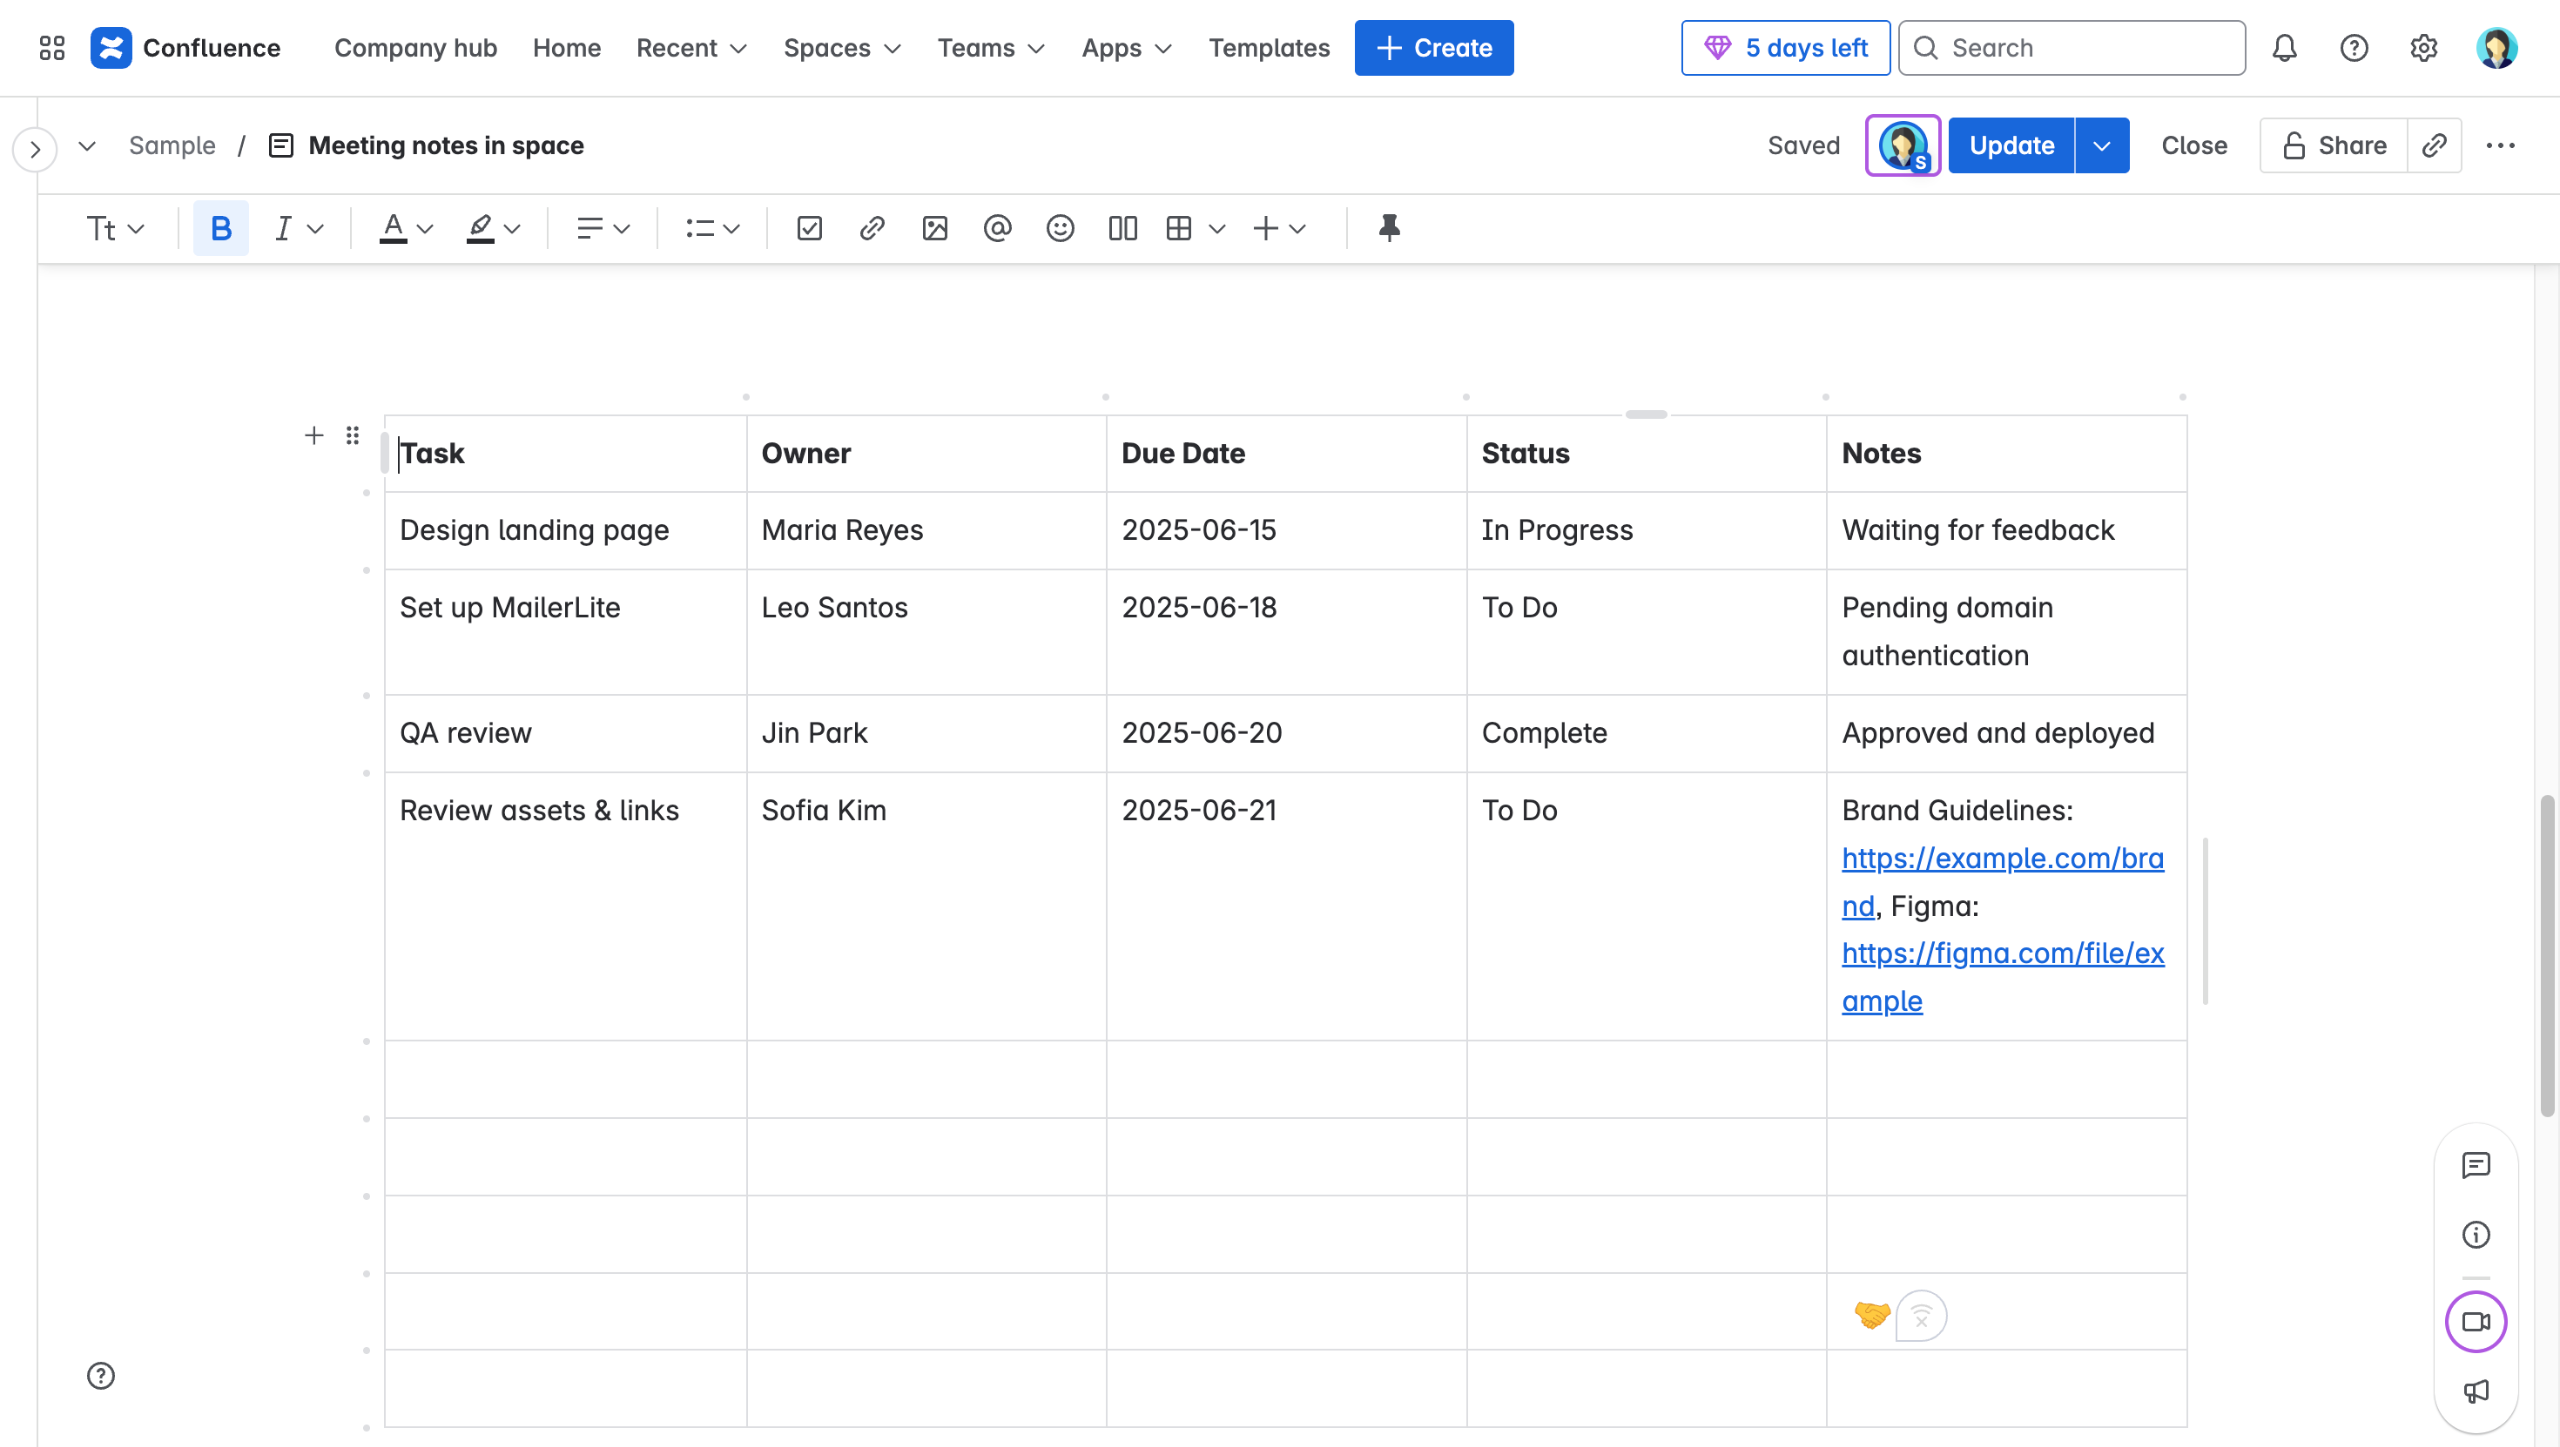Open the comments panel icon
This screenshot has width=2560, height=1447.
(2475, 1165)
